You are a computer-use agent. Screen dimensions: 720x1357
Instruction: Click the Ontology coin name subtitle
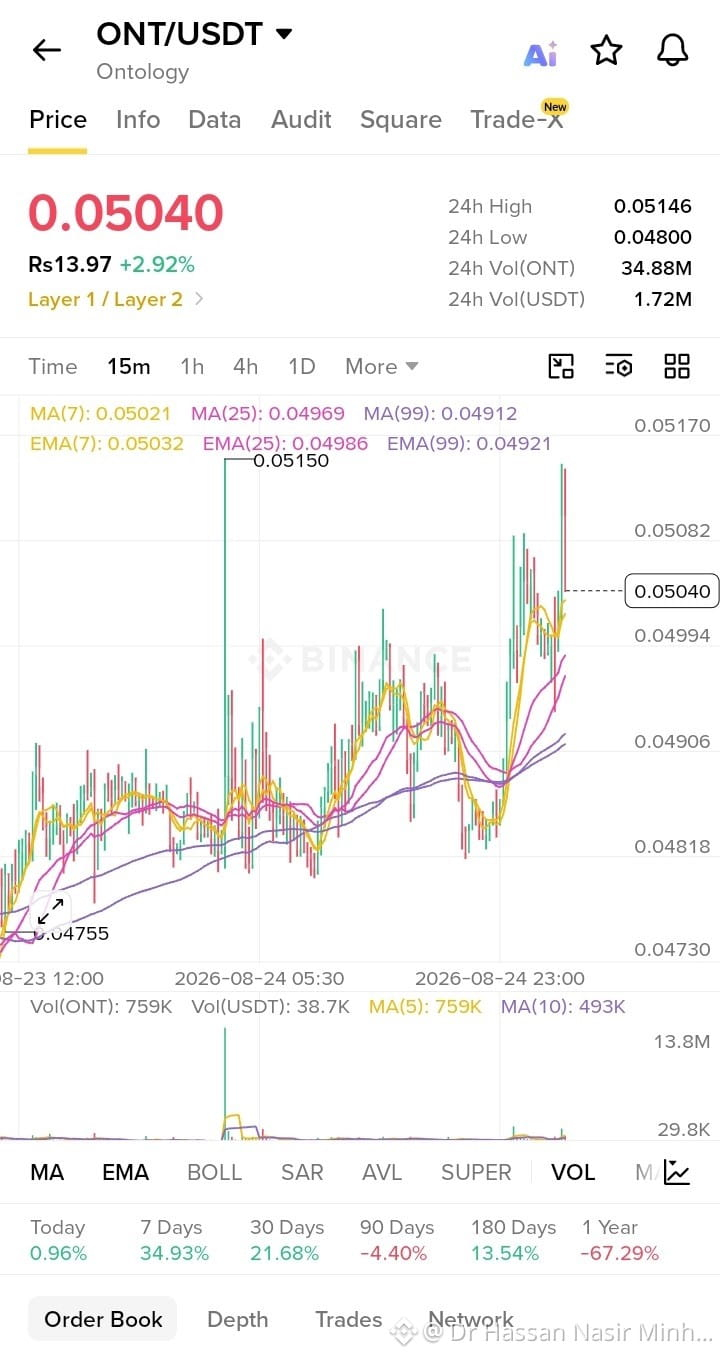coord(142,72)
